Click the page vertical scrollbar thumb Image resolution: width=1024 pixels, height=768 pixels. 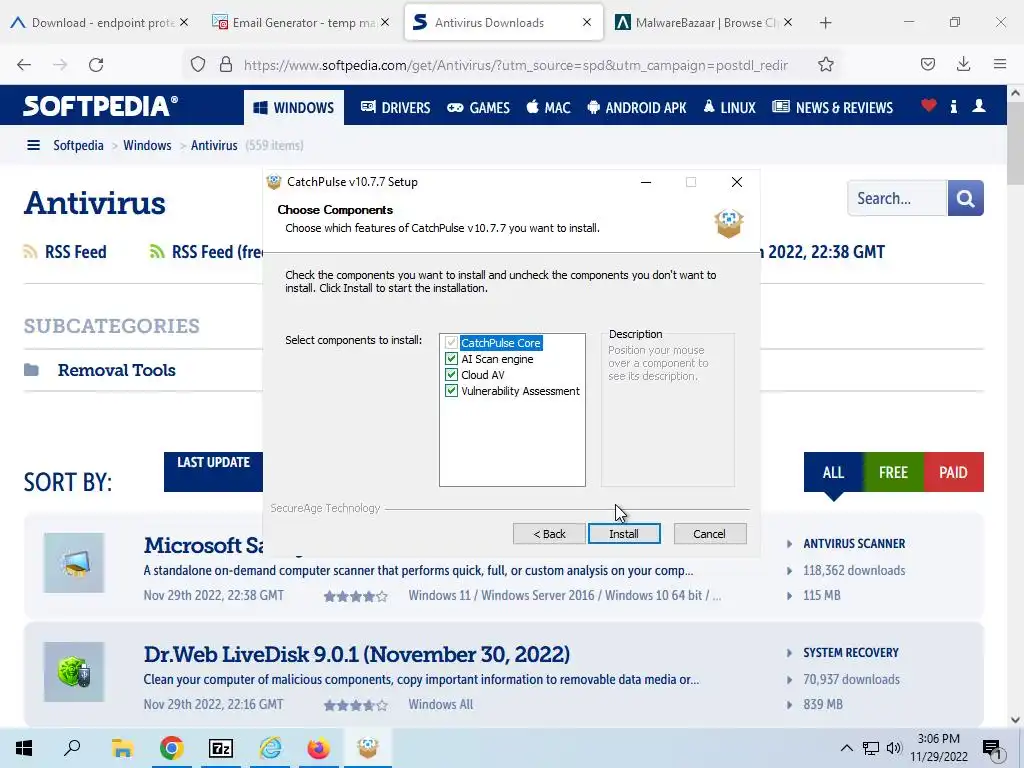coord(1015,144)
